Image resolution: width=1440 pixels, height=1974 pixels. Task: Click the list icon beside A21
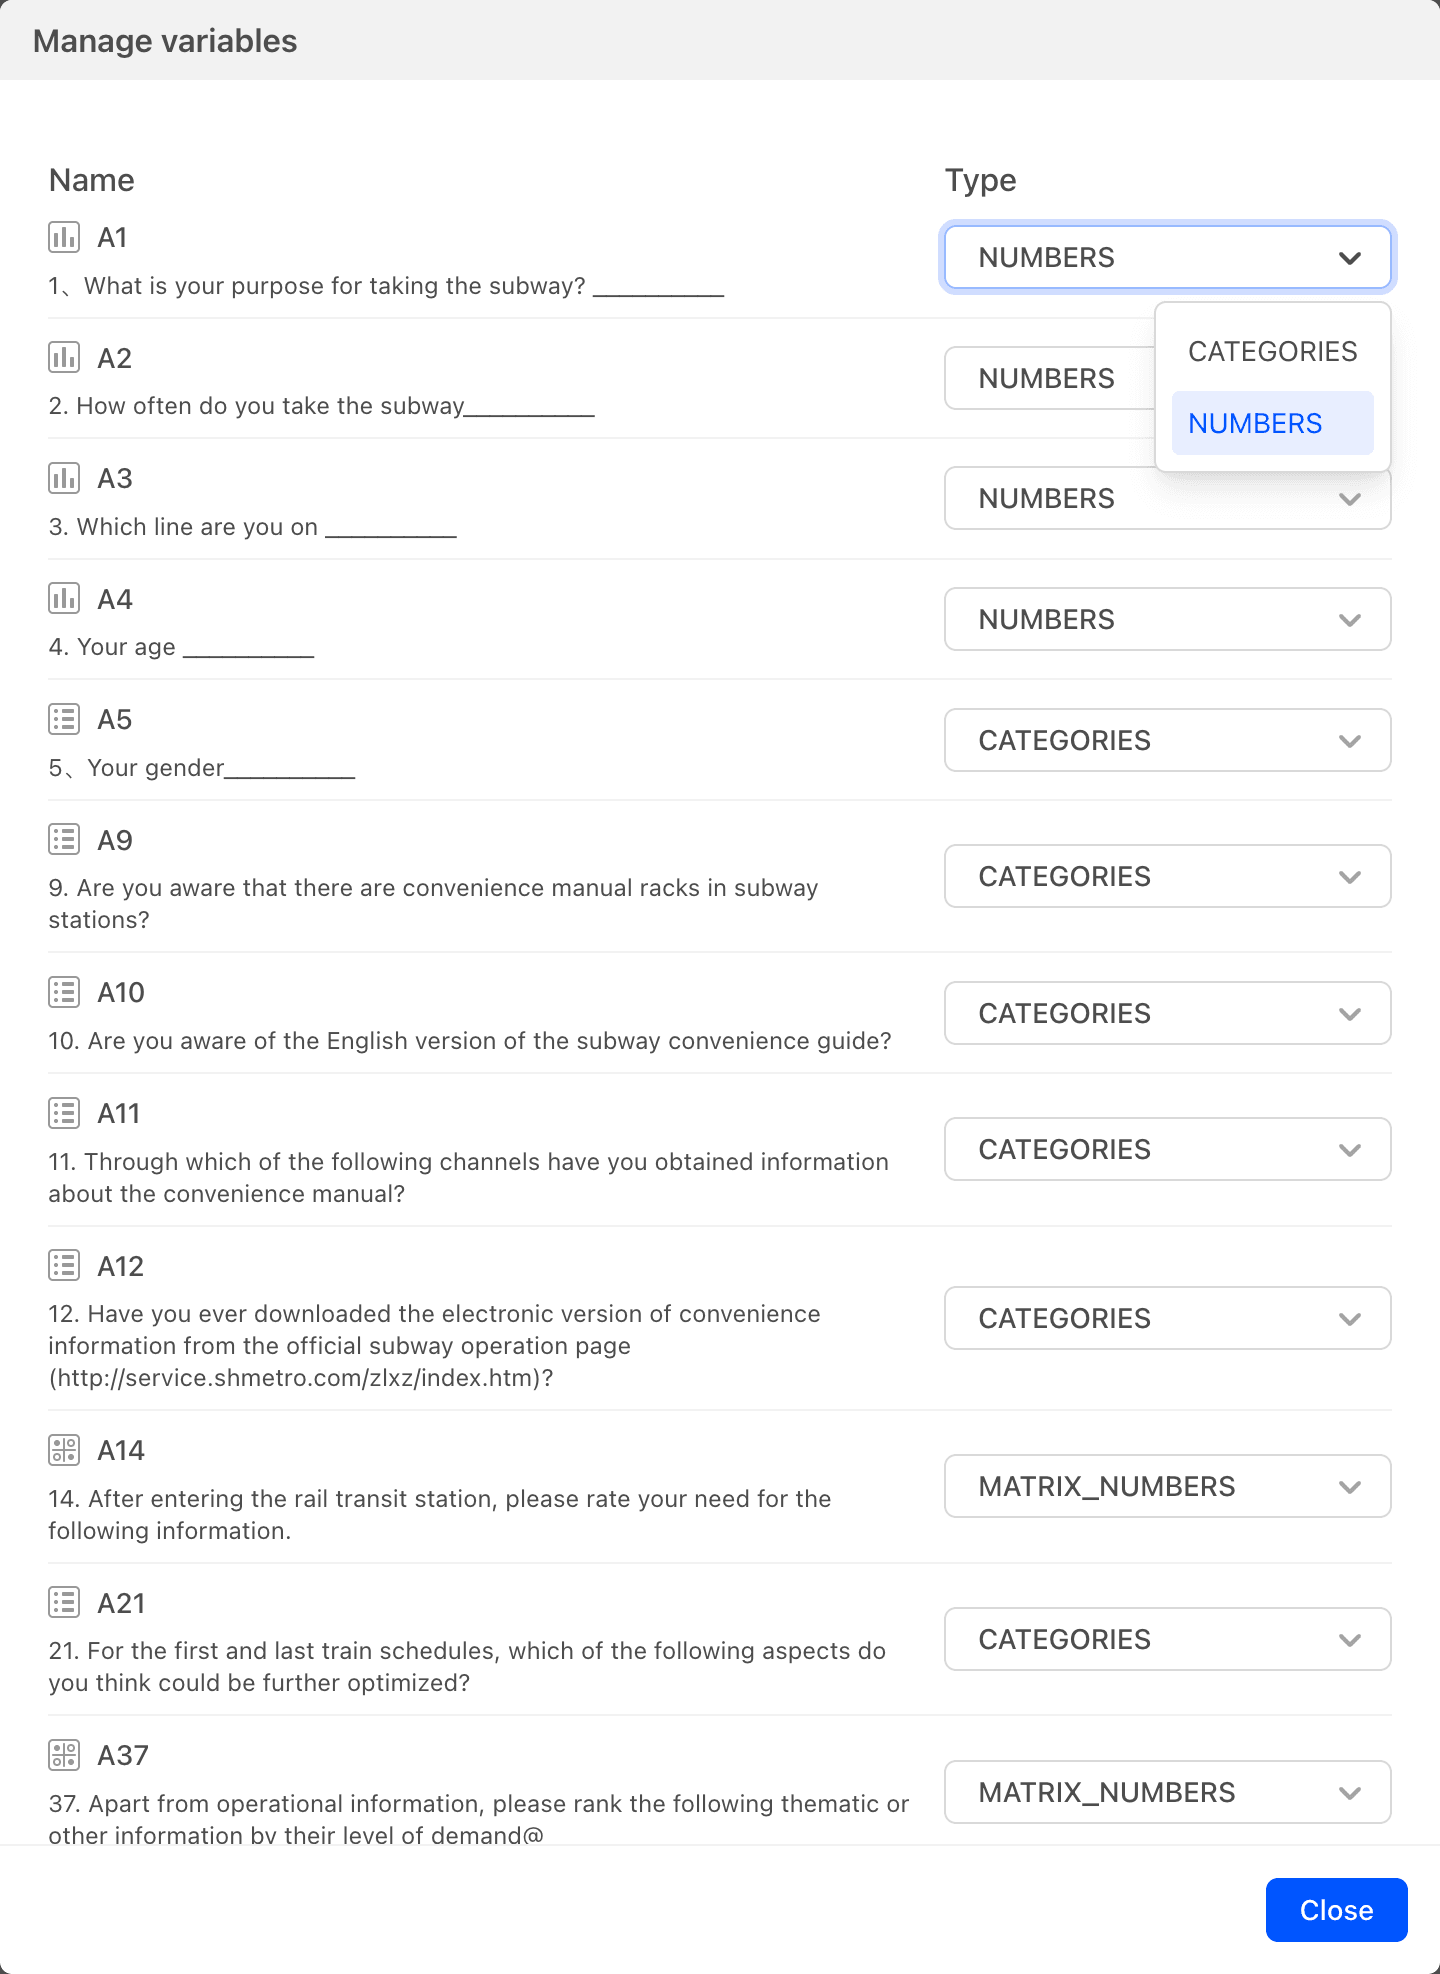[x=64, y=1603]
